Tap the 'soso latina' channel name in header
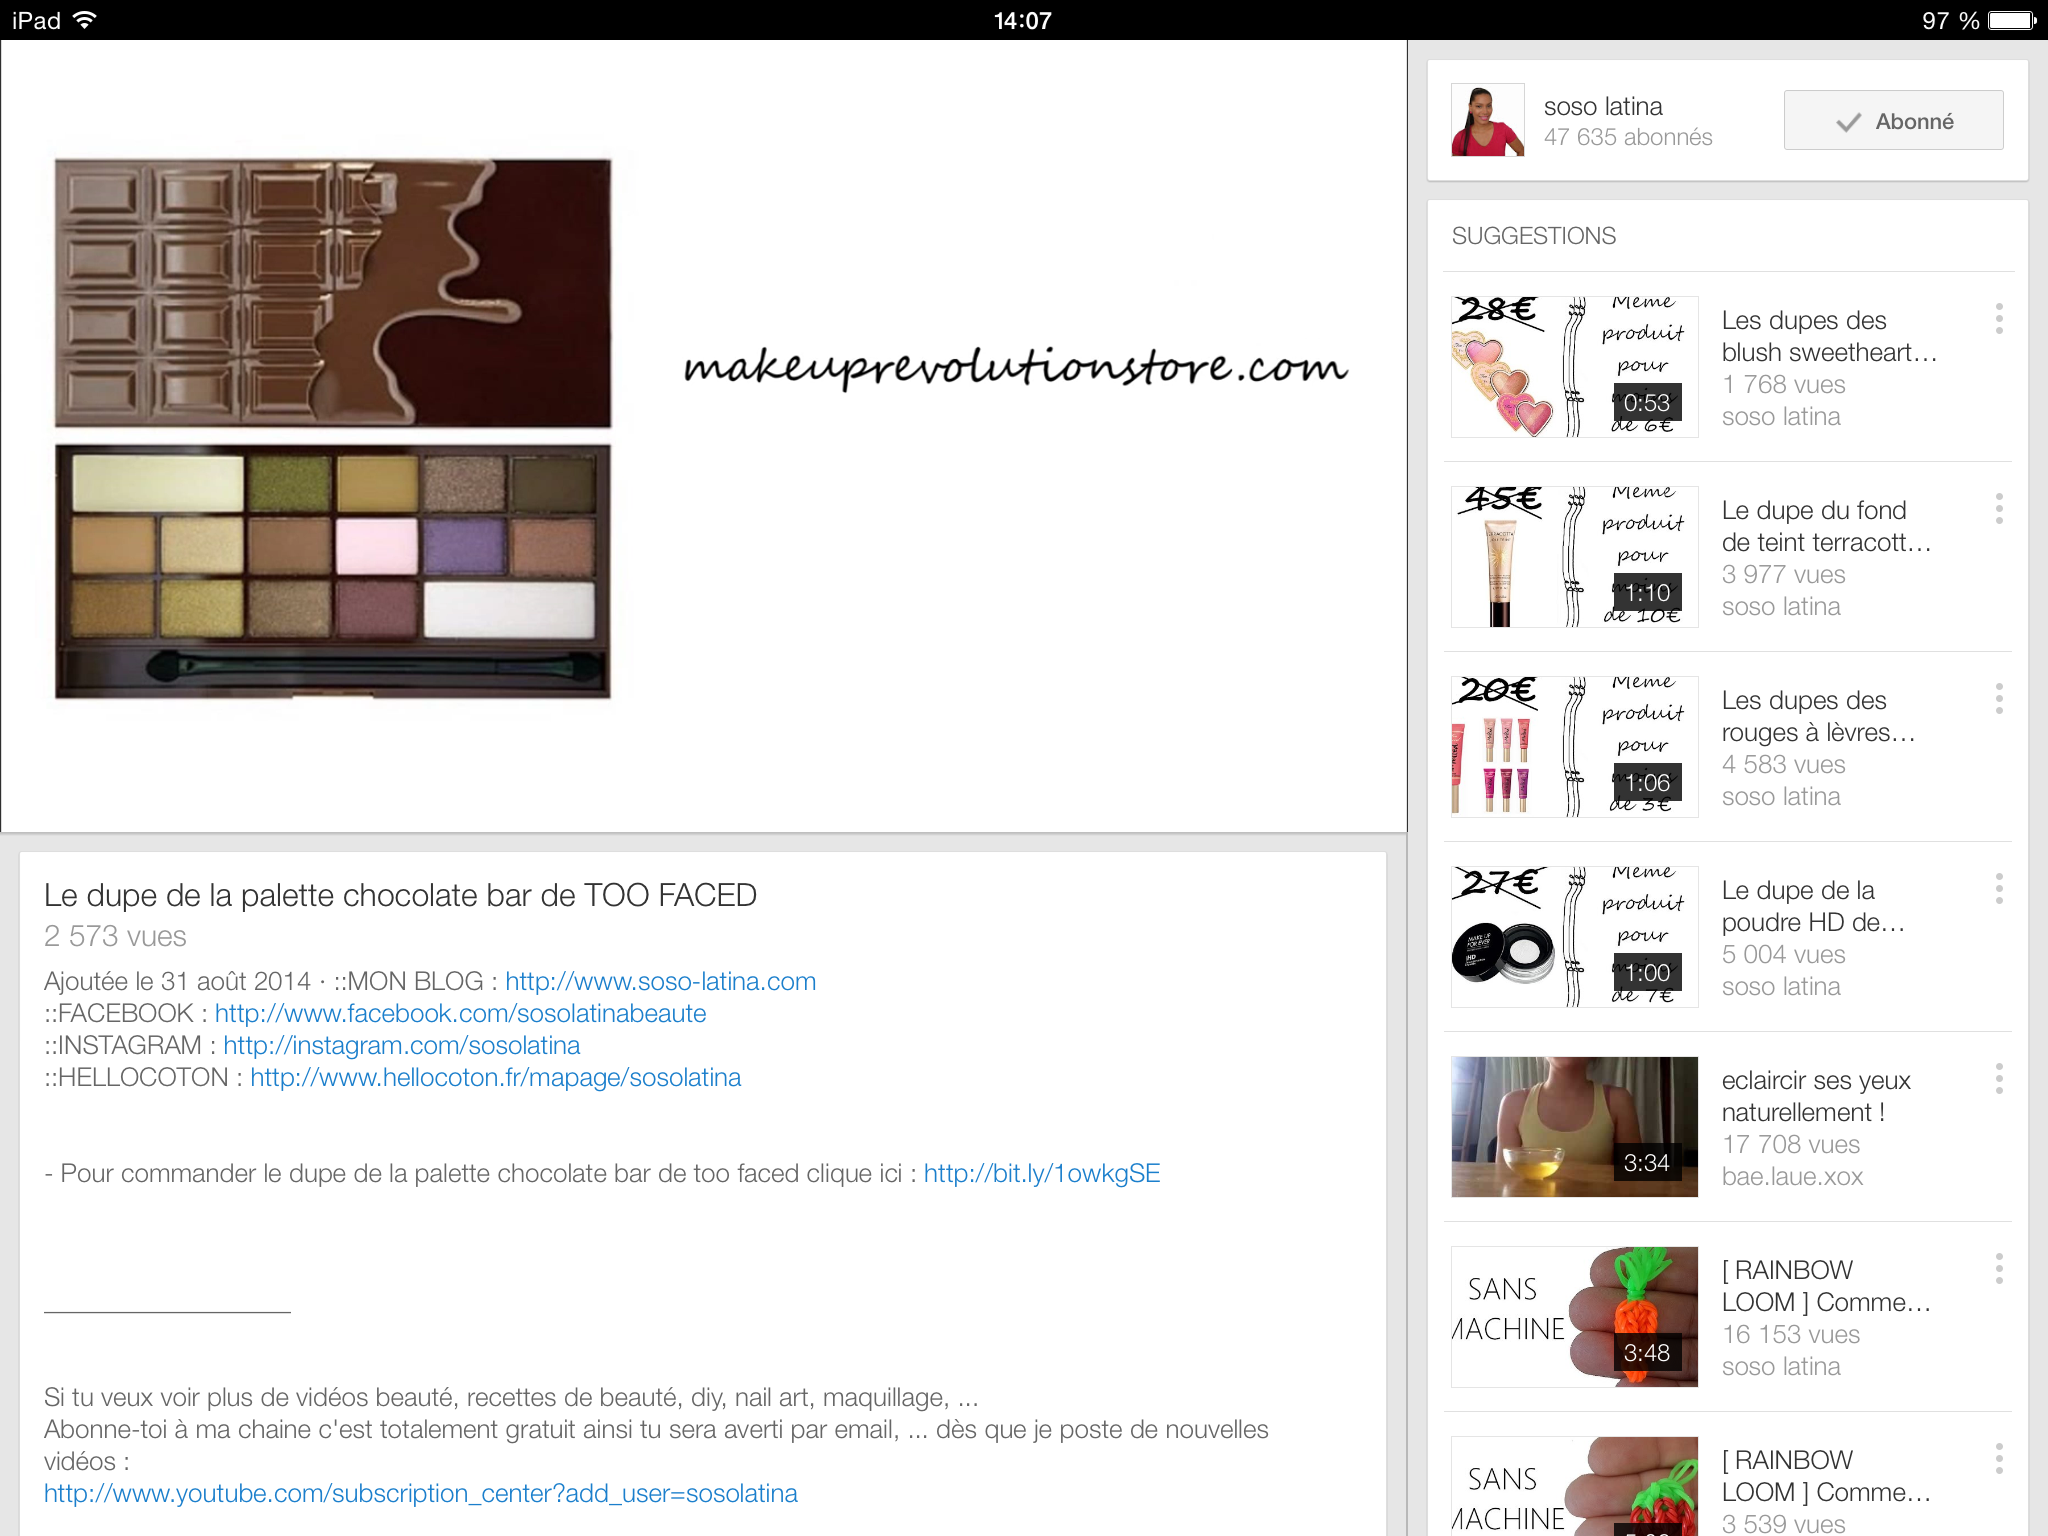 point(1603,106)
